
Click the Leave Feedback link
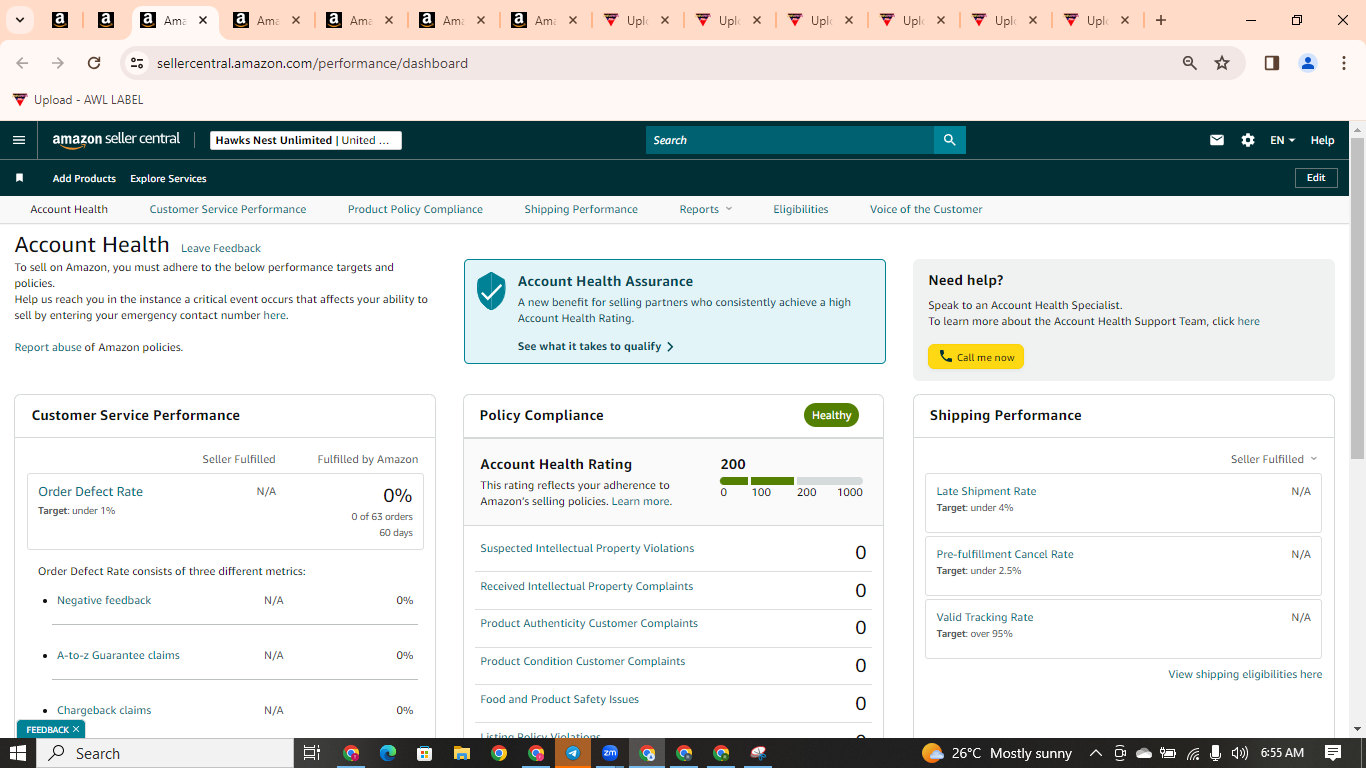221,248
